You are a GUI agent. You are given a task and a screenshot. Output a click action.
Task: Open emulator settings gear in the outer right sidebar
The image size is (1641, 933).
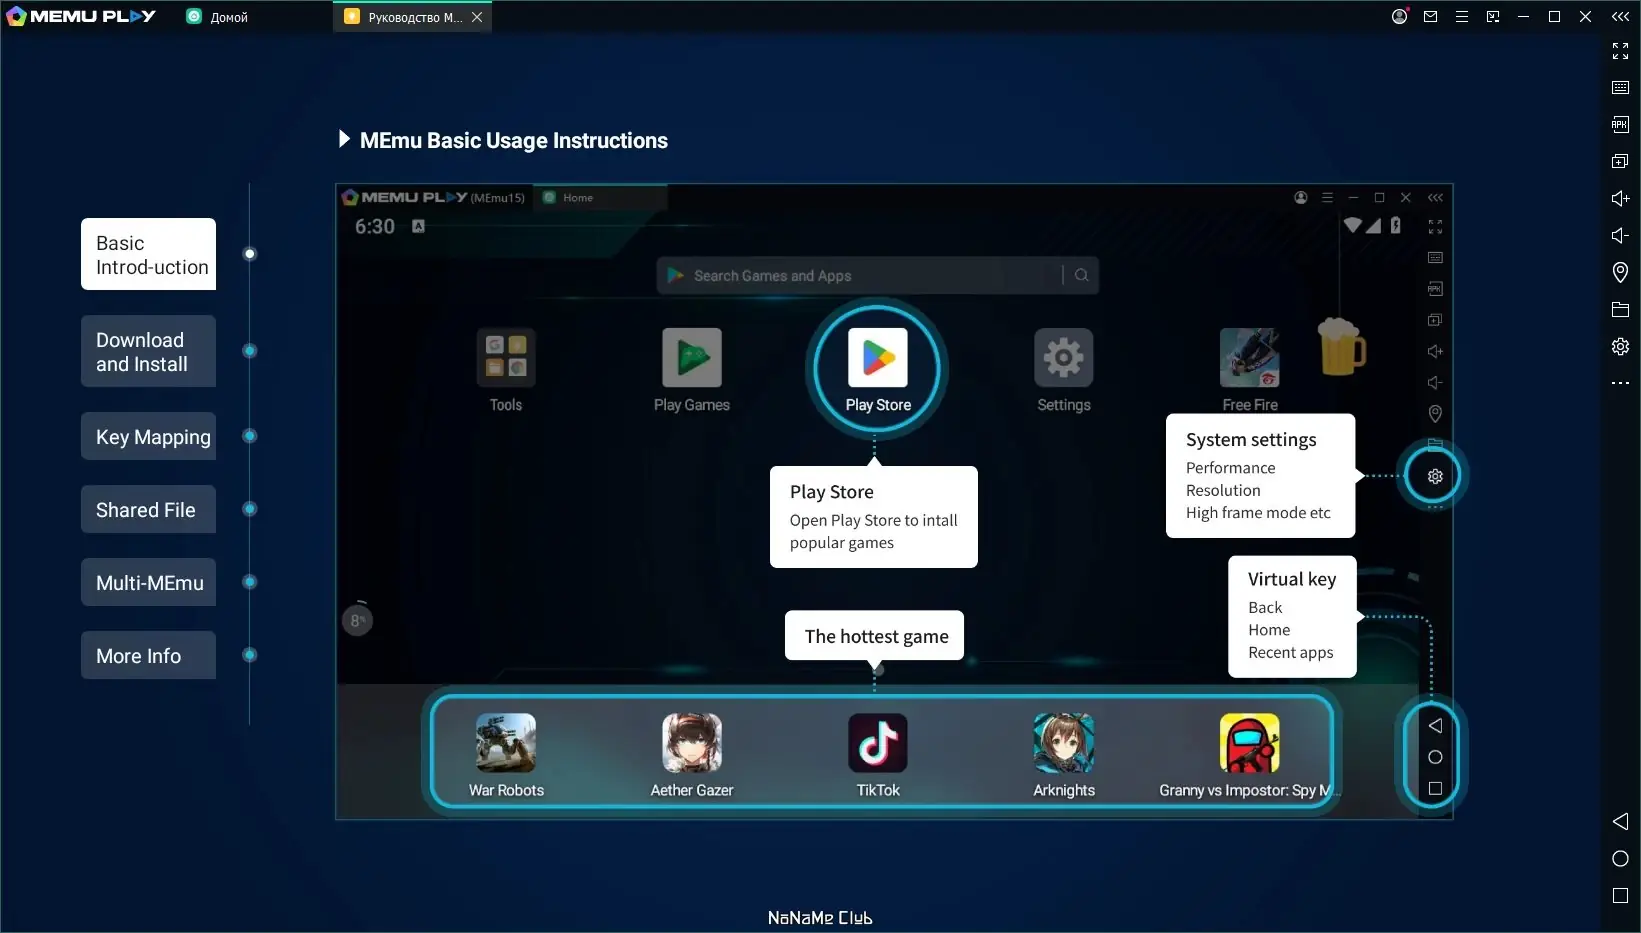1620,346
